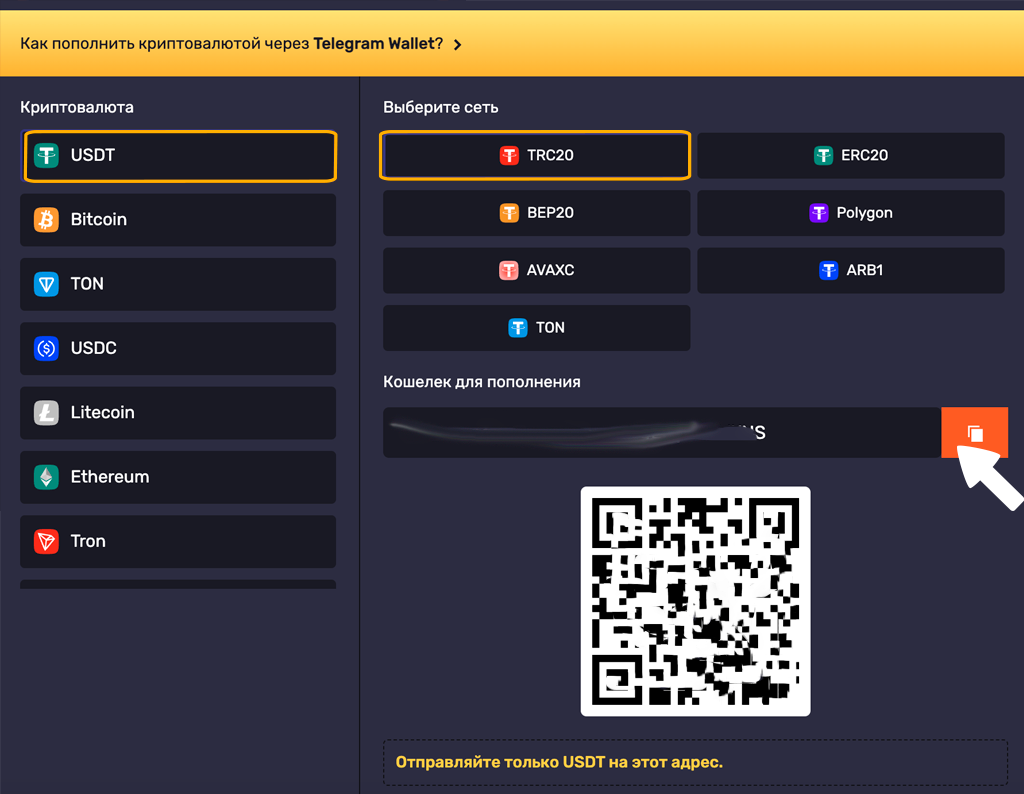Click the deposit QR code image
1024x794 pixels.
[x=696, y=601]
